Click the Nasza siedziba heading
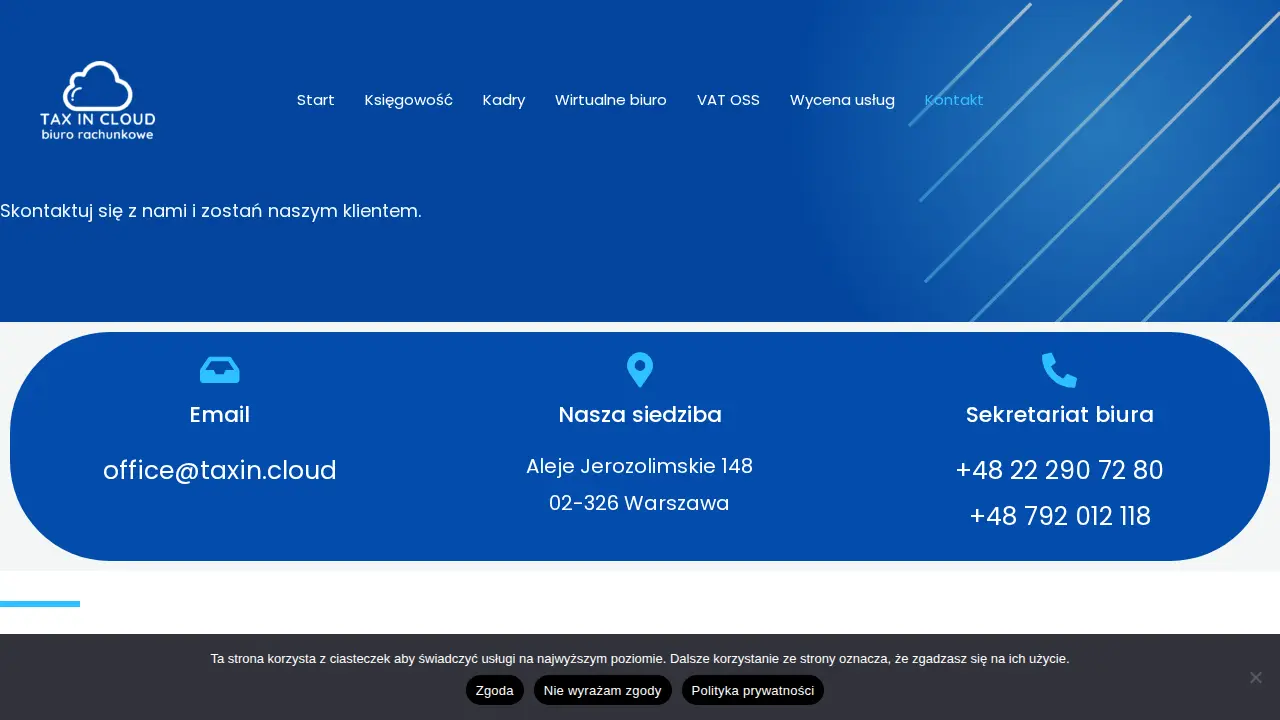The width and height of the screenshot is (1280, 720). click(640, 415)
